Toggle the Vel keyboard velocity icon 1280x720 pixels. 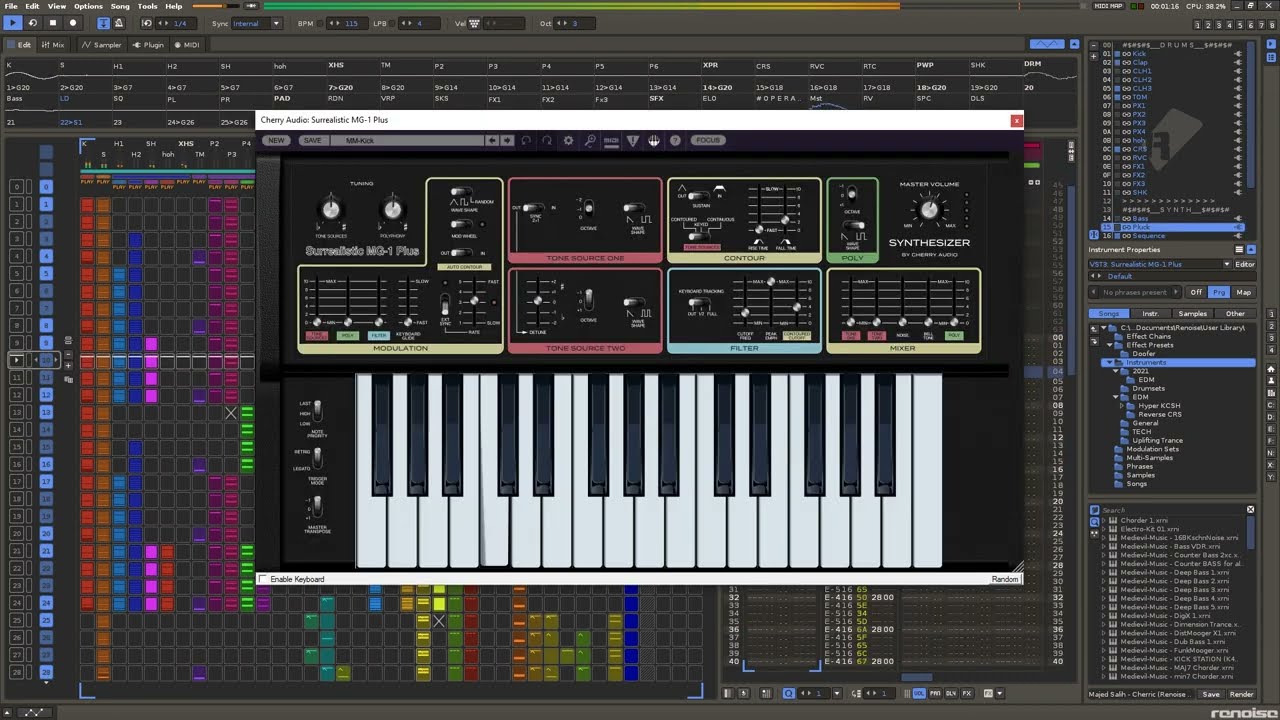tap(472, 23)
